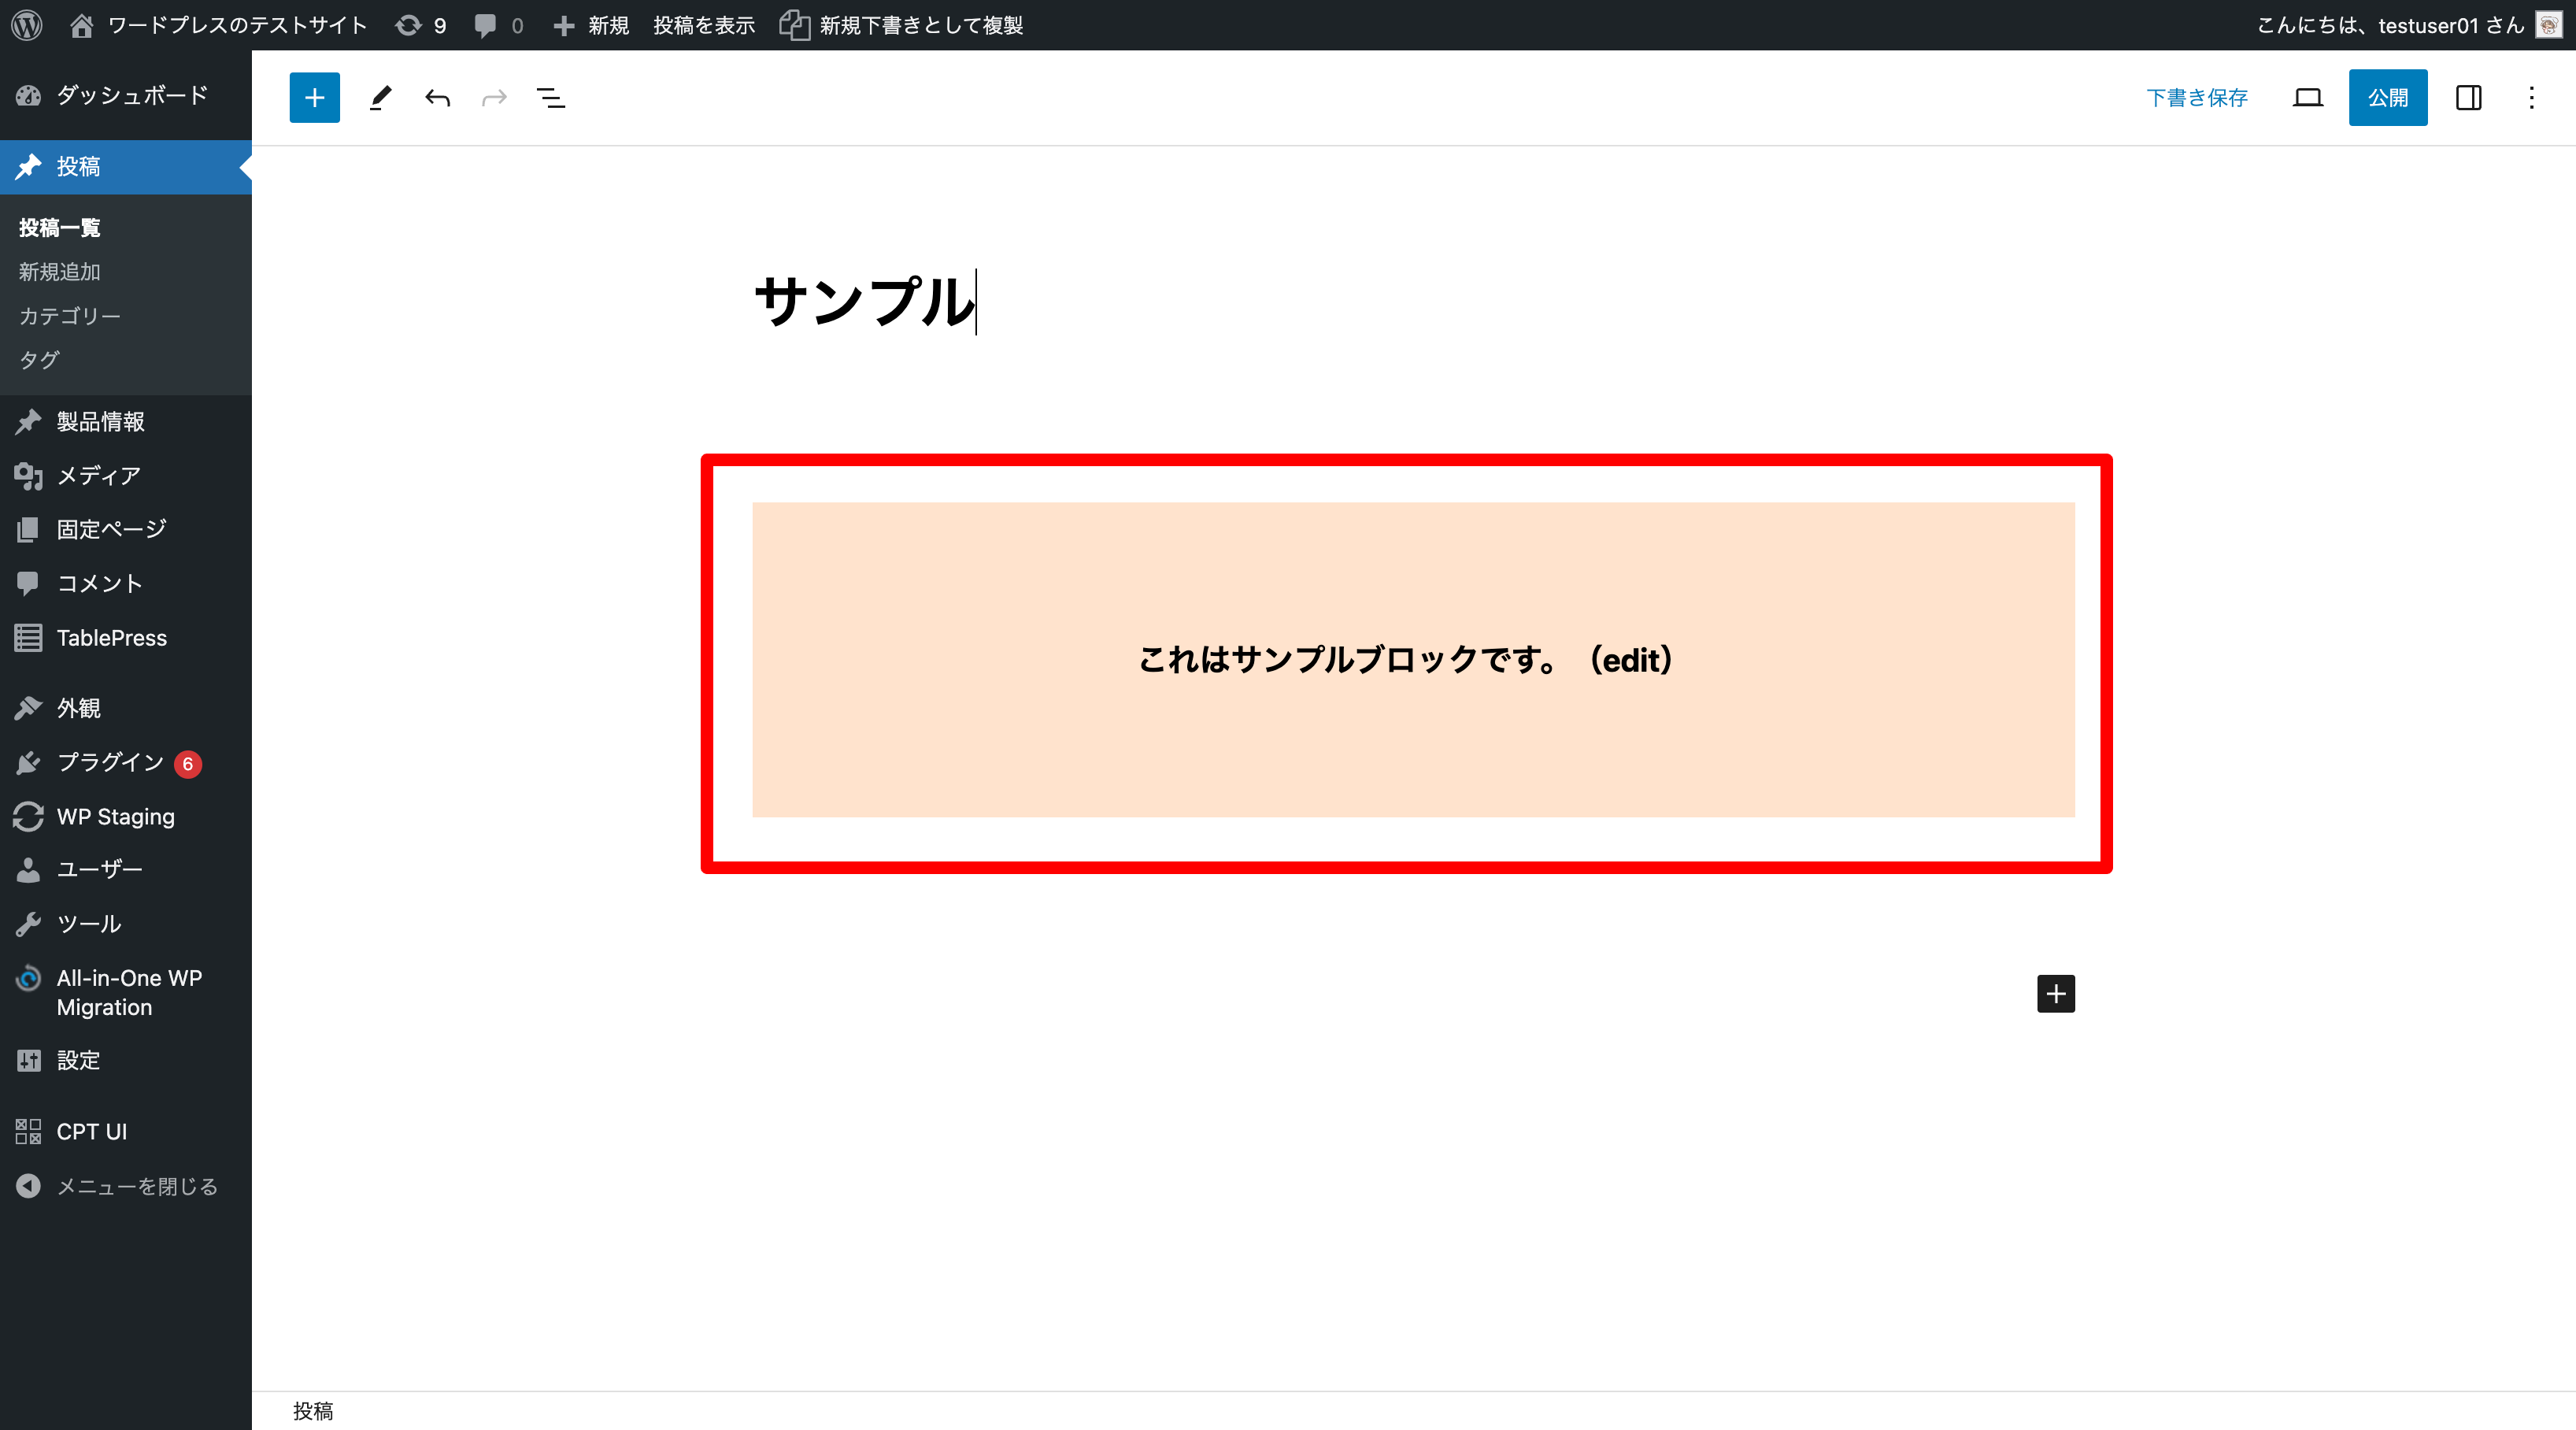
Task: Open 設定 settings menu
Action: (126, 1060)
